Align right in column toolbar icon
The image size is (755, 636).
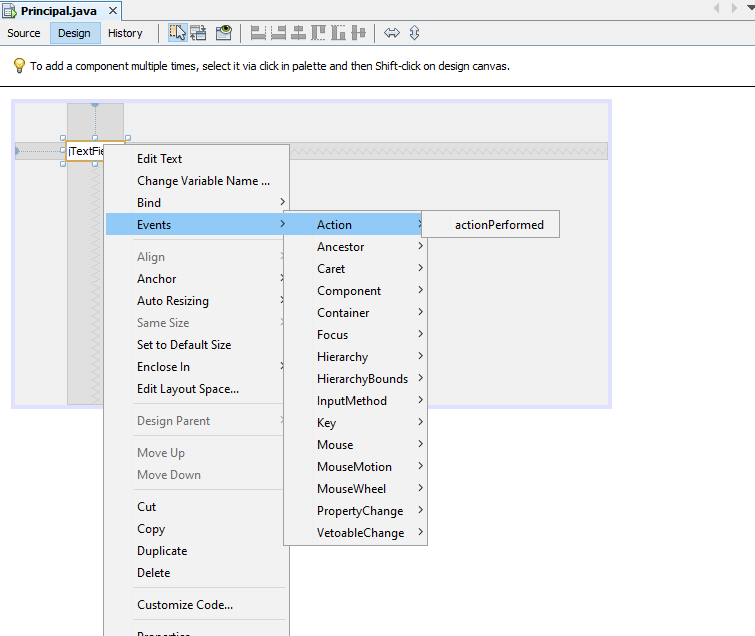278,33
